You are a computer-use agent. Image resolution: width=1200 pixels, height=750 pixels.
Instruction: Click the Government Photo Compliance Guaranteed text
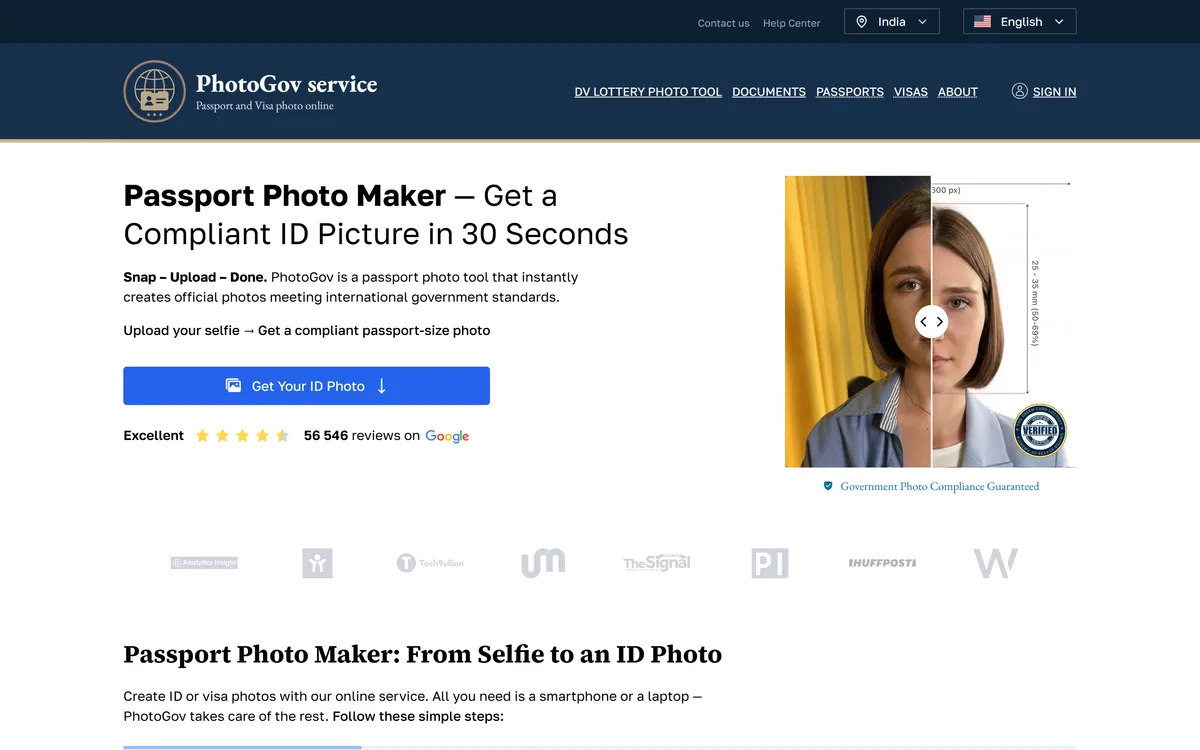tap(940, 487)
